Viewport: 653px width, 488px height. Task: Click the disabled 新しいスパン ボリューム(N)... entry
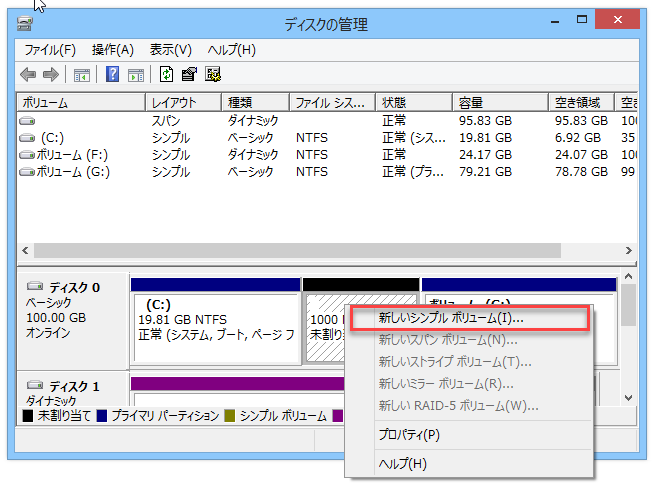coord(469,340)
